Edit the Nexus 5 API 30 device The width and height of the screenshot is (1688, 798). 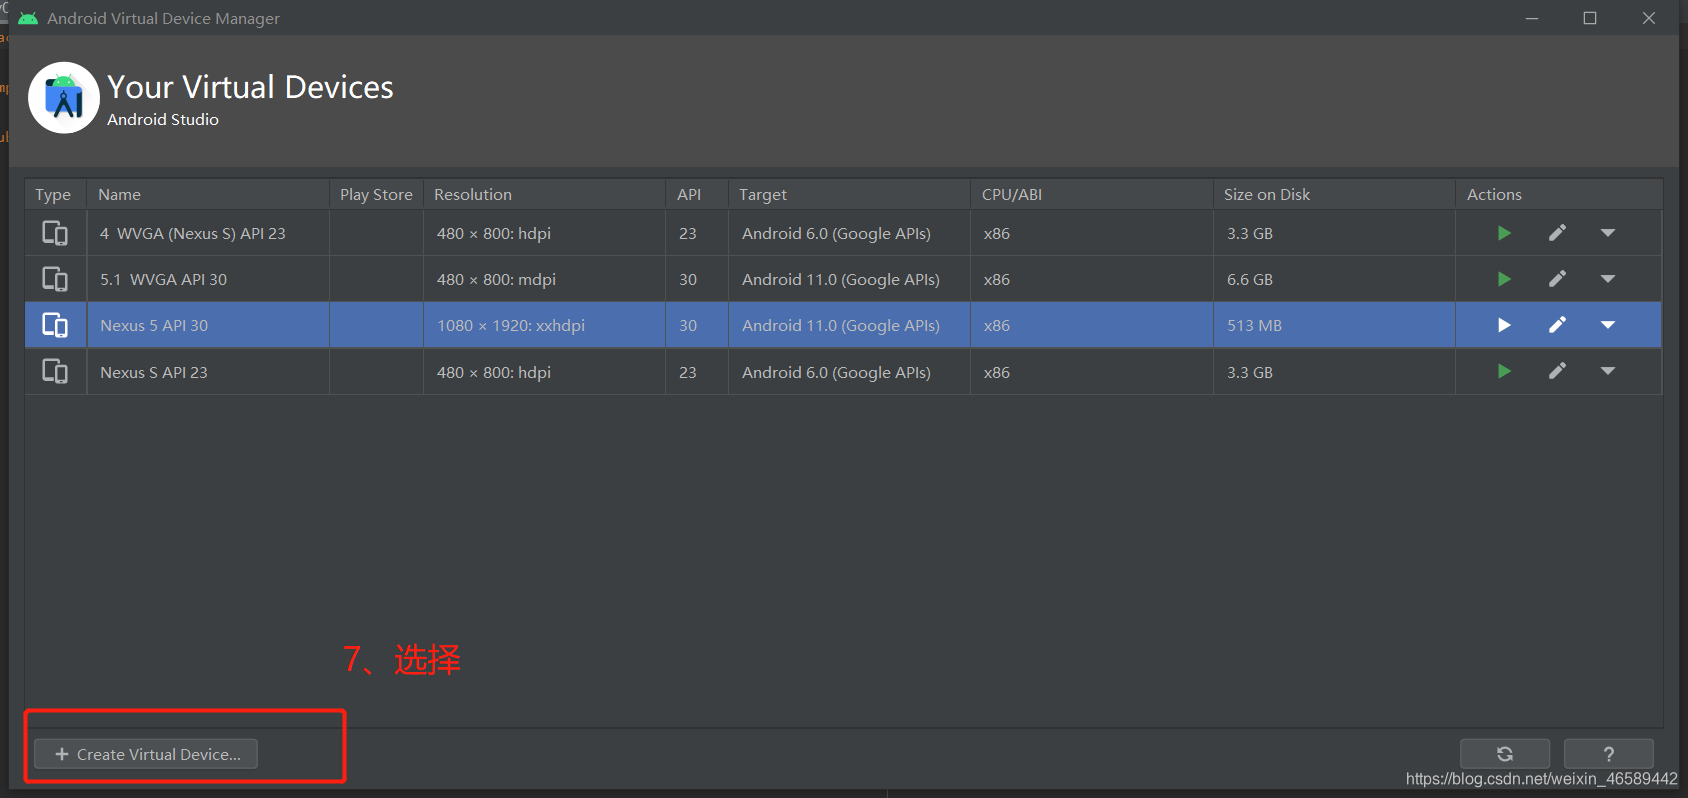pos(1557,325)
